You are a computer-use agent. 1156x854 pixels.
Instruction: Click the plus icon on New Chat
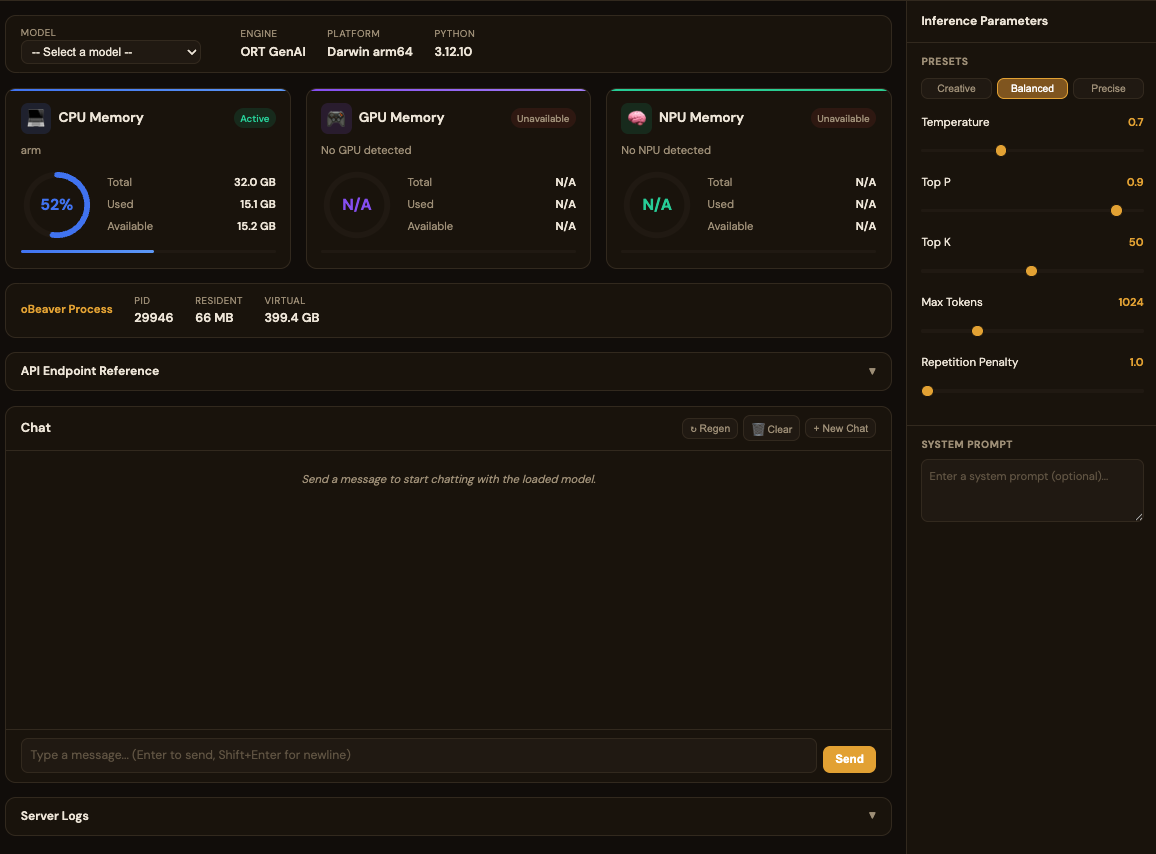pos(816,428)
